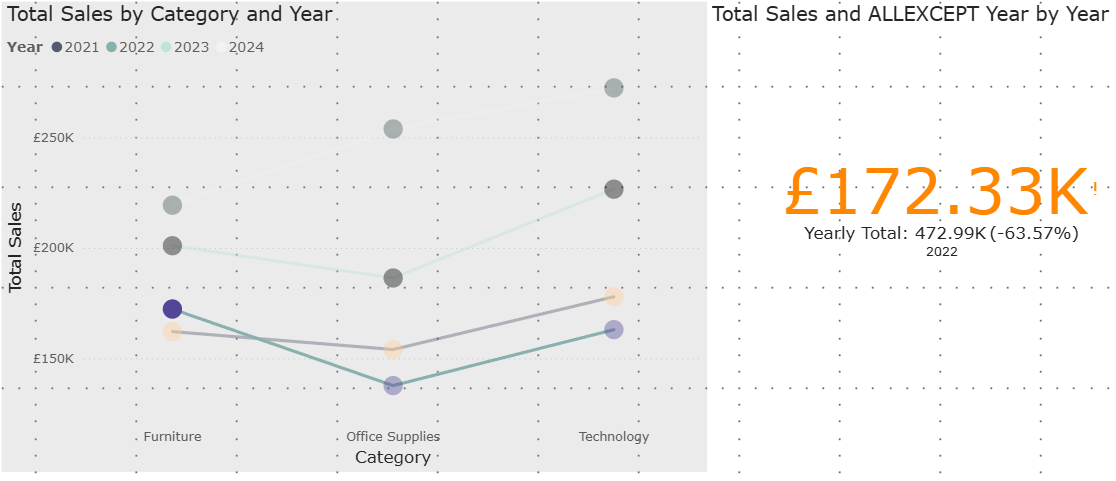1116x481 pixels.
Task: Select the dark grey Office Supplies marker
Action: pos(393,278)
